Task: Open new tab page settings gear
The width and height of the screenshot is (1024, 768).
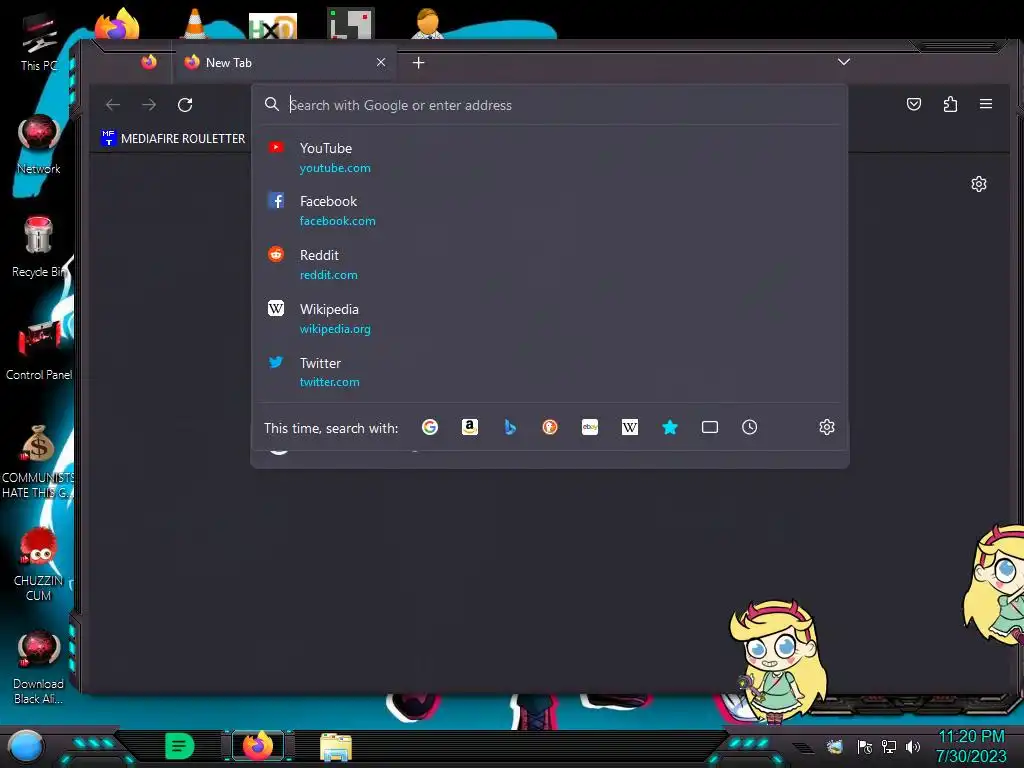Action: 978,184
